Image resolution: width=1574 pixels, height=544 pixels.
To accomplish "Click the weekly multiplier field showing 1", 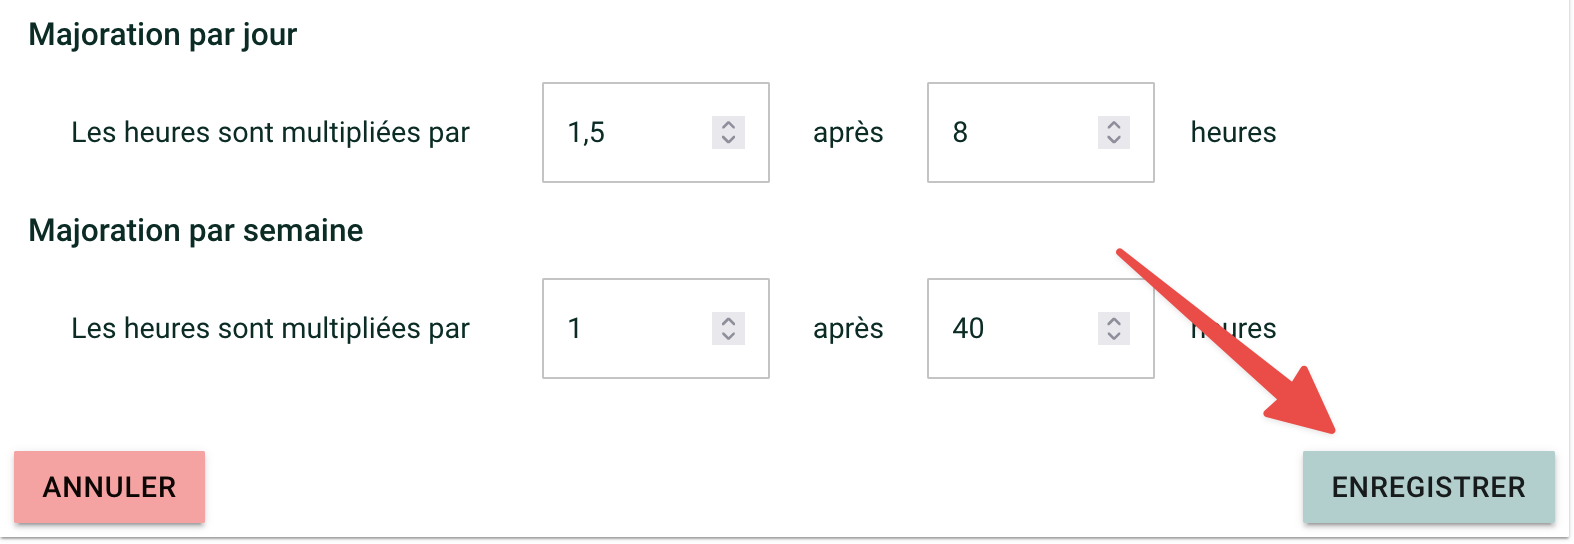I will (x=630, y=328).
